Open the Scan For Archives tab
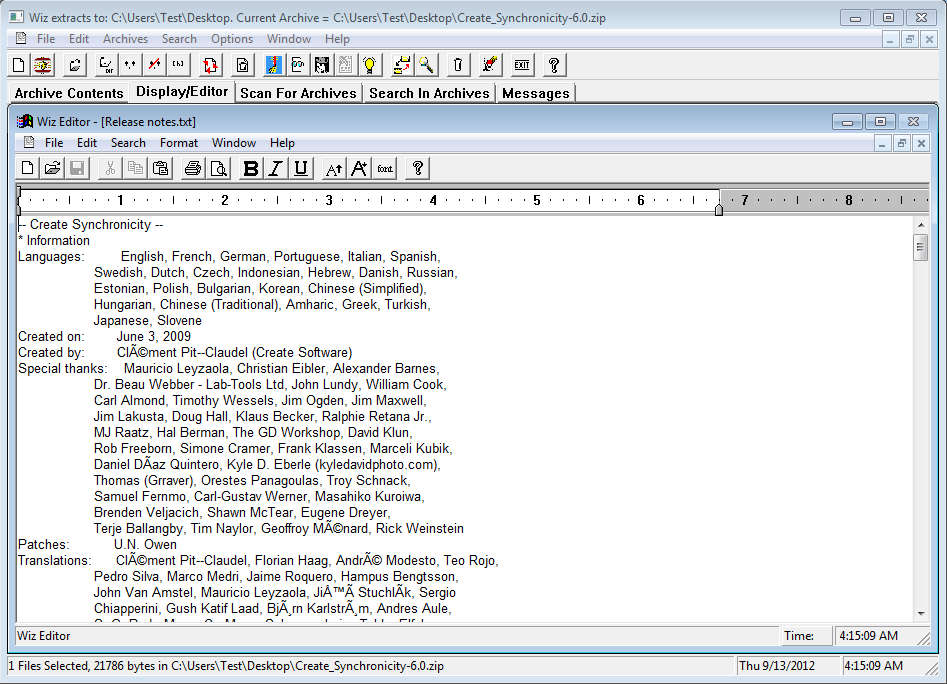This screenshot has width=947, height=684. (298, 93)
